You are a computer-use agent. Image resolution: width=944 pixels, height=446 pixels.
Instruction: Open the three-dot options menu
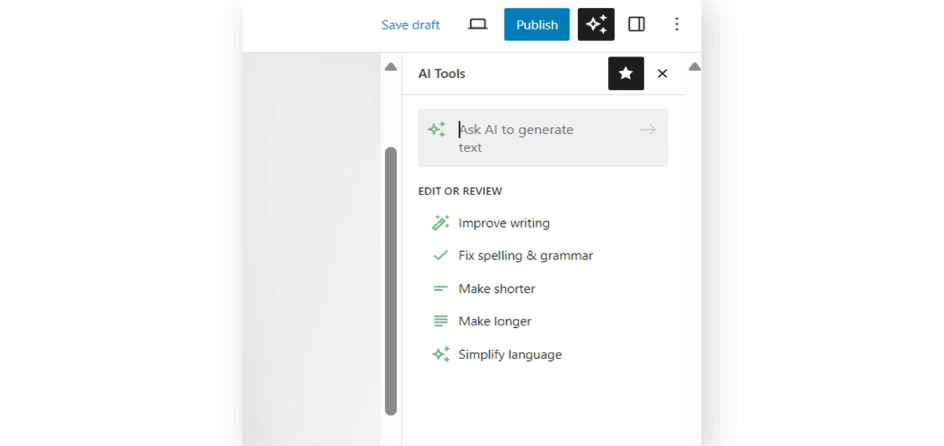click(676, 25)
